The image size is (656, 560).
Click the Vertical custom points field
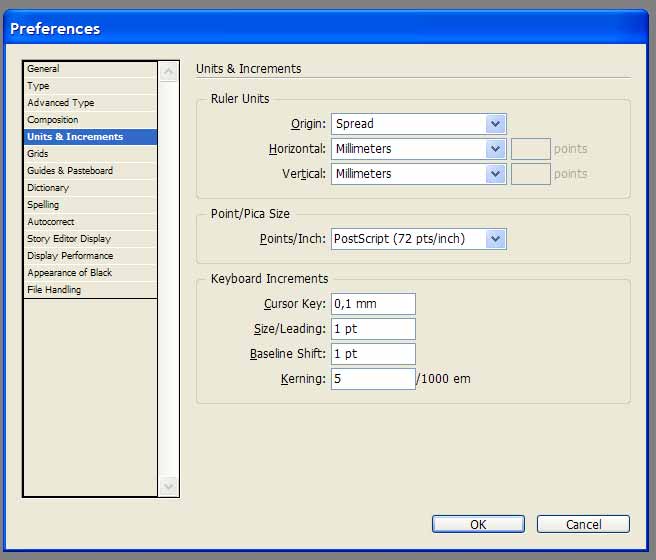[x=530, y=174]
